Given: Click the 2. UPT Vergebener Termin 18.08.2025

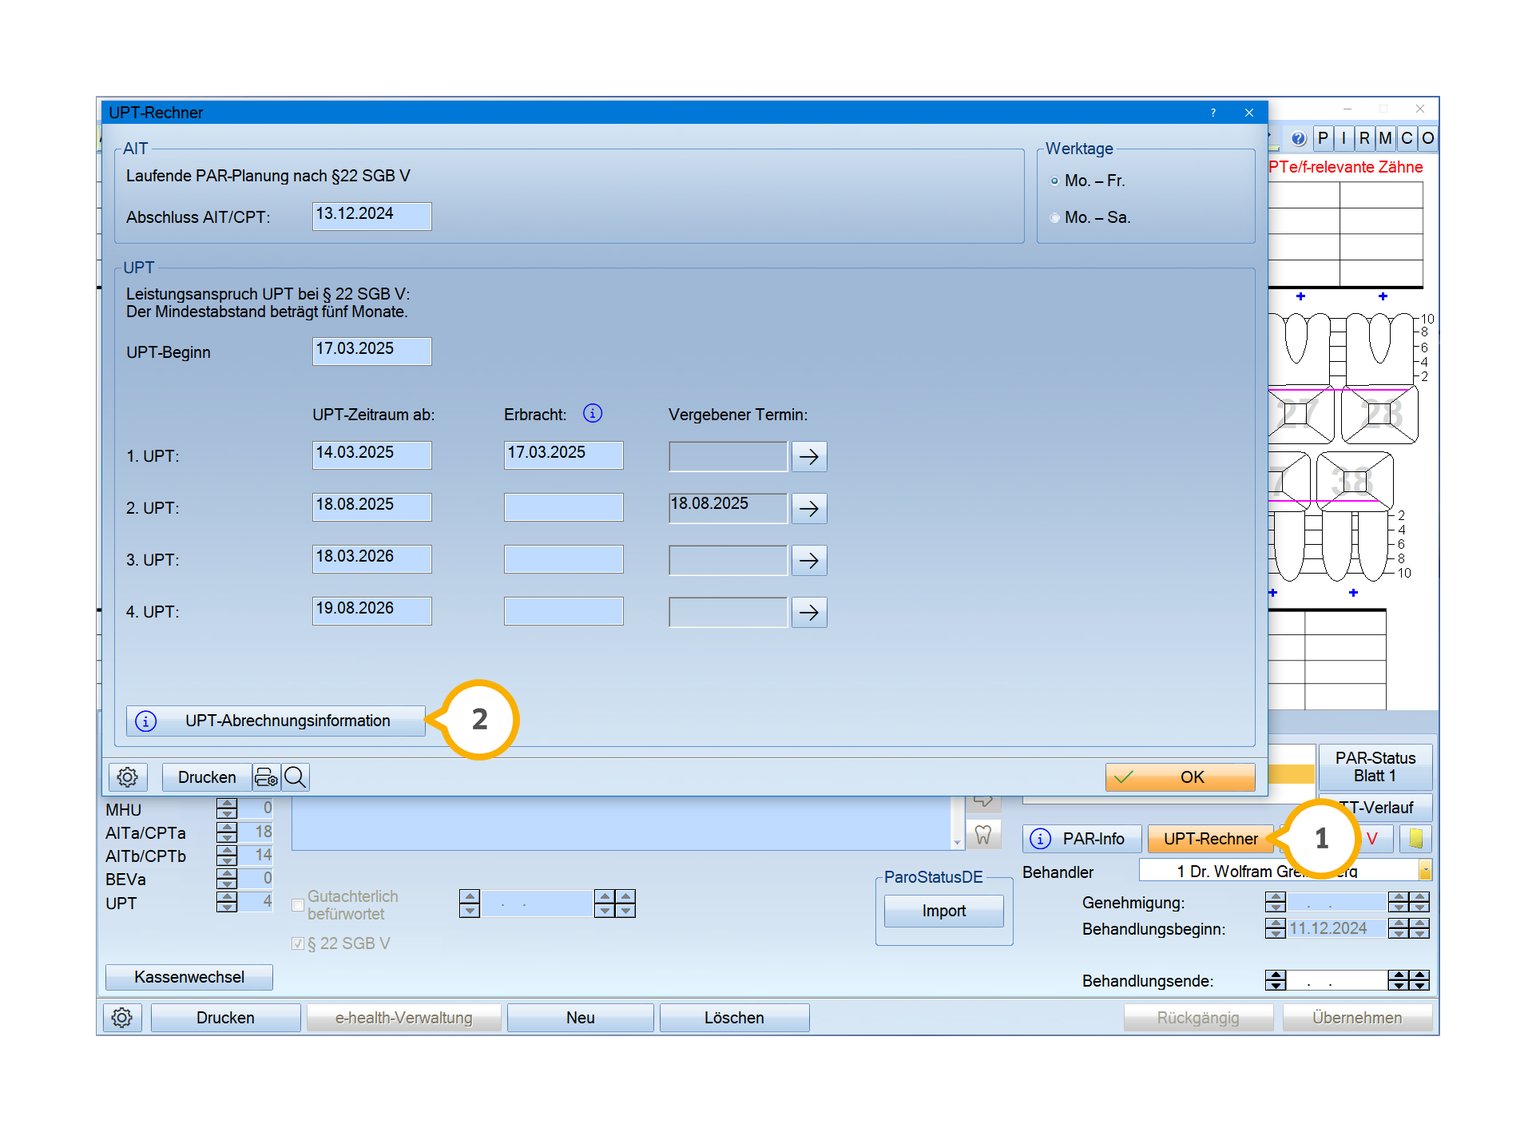Looking at the screenshot, I should pos(728,507).
